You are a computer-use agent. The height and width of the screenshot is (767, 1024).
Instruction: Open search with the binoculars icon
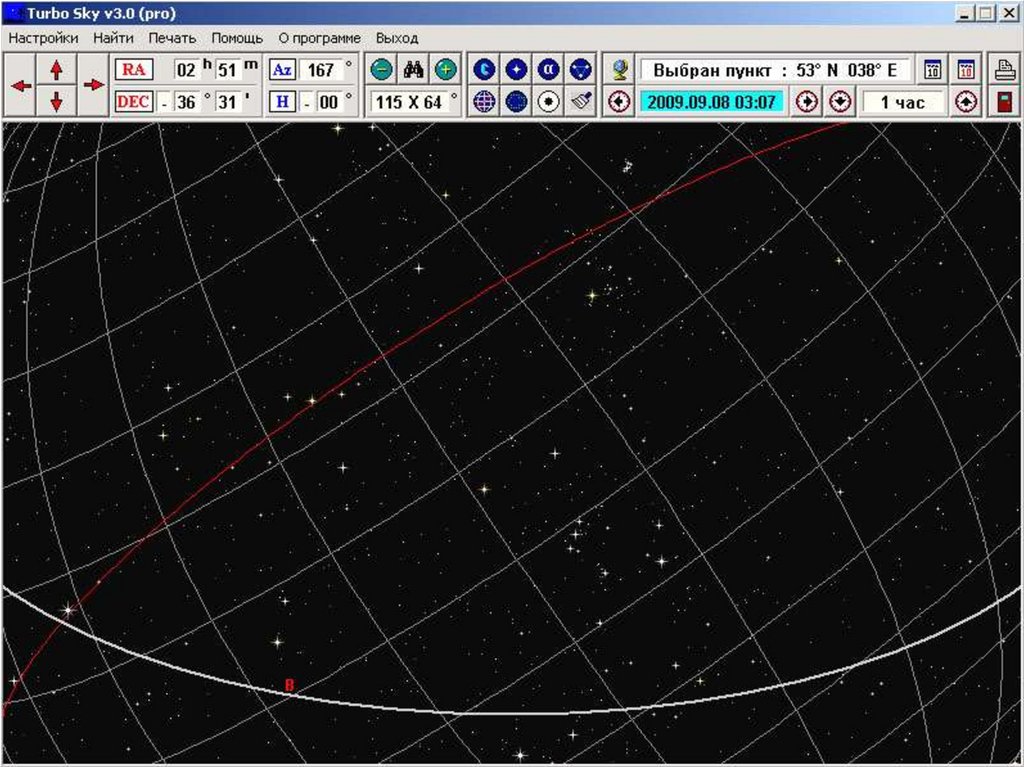pyautogui.click(x=413, y=70)
